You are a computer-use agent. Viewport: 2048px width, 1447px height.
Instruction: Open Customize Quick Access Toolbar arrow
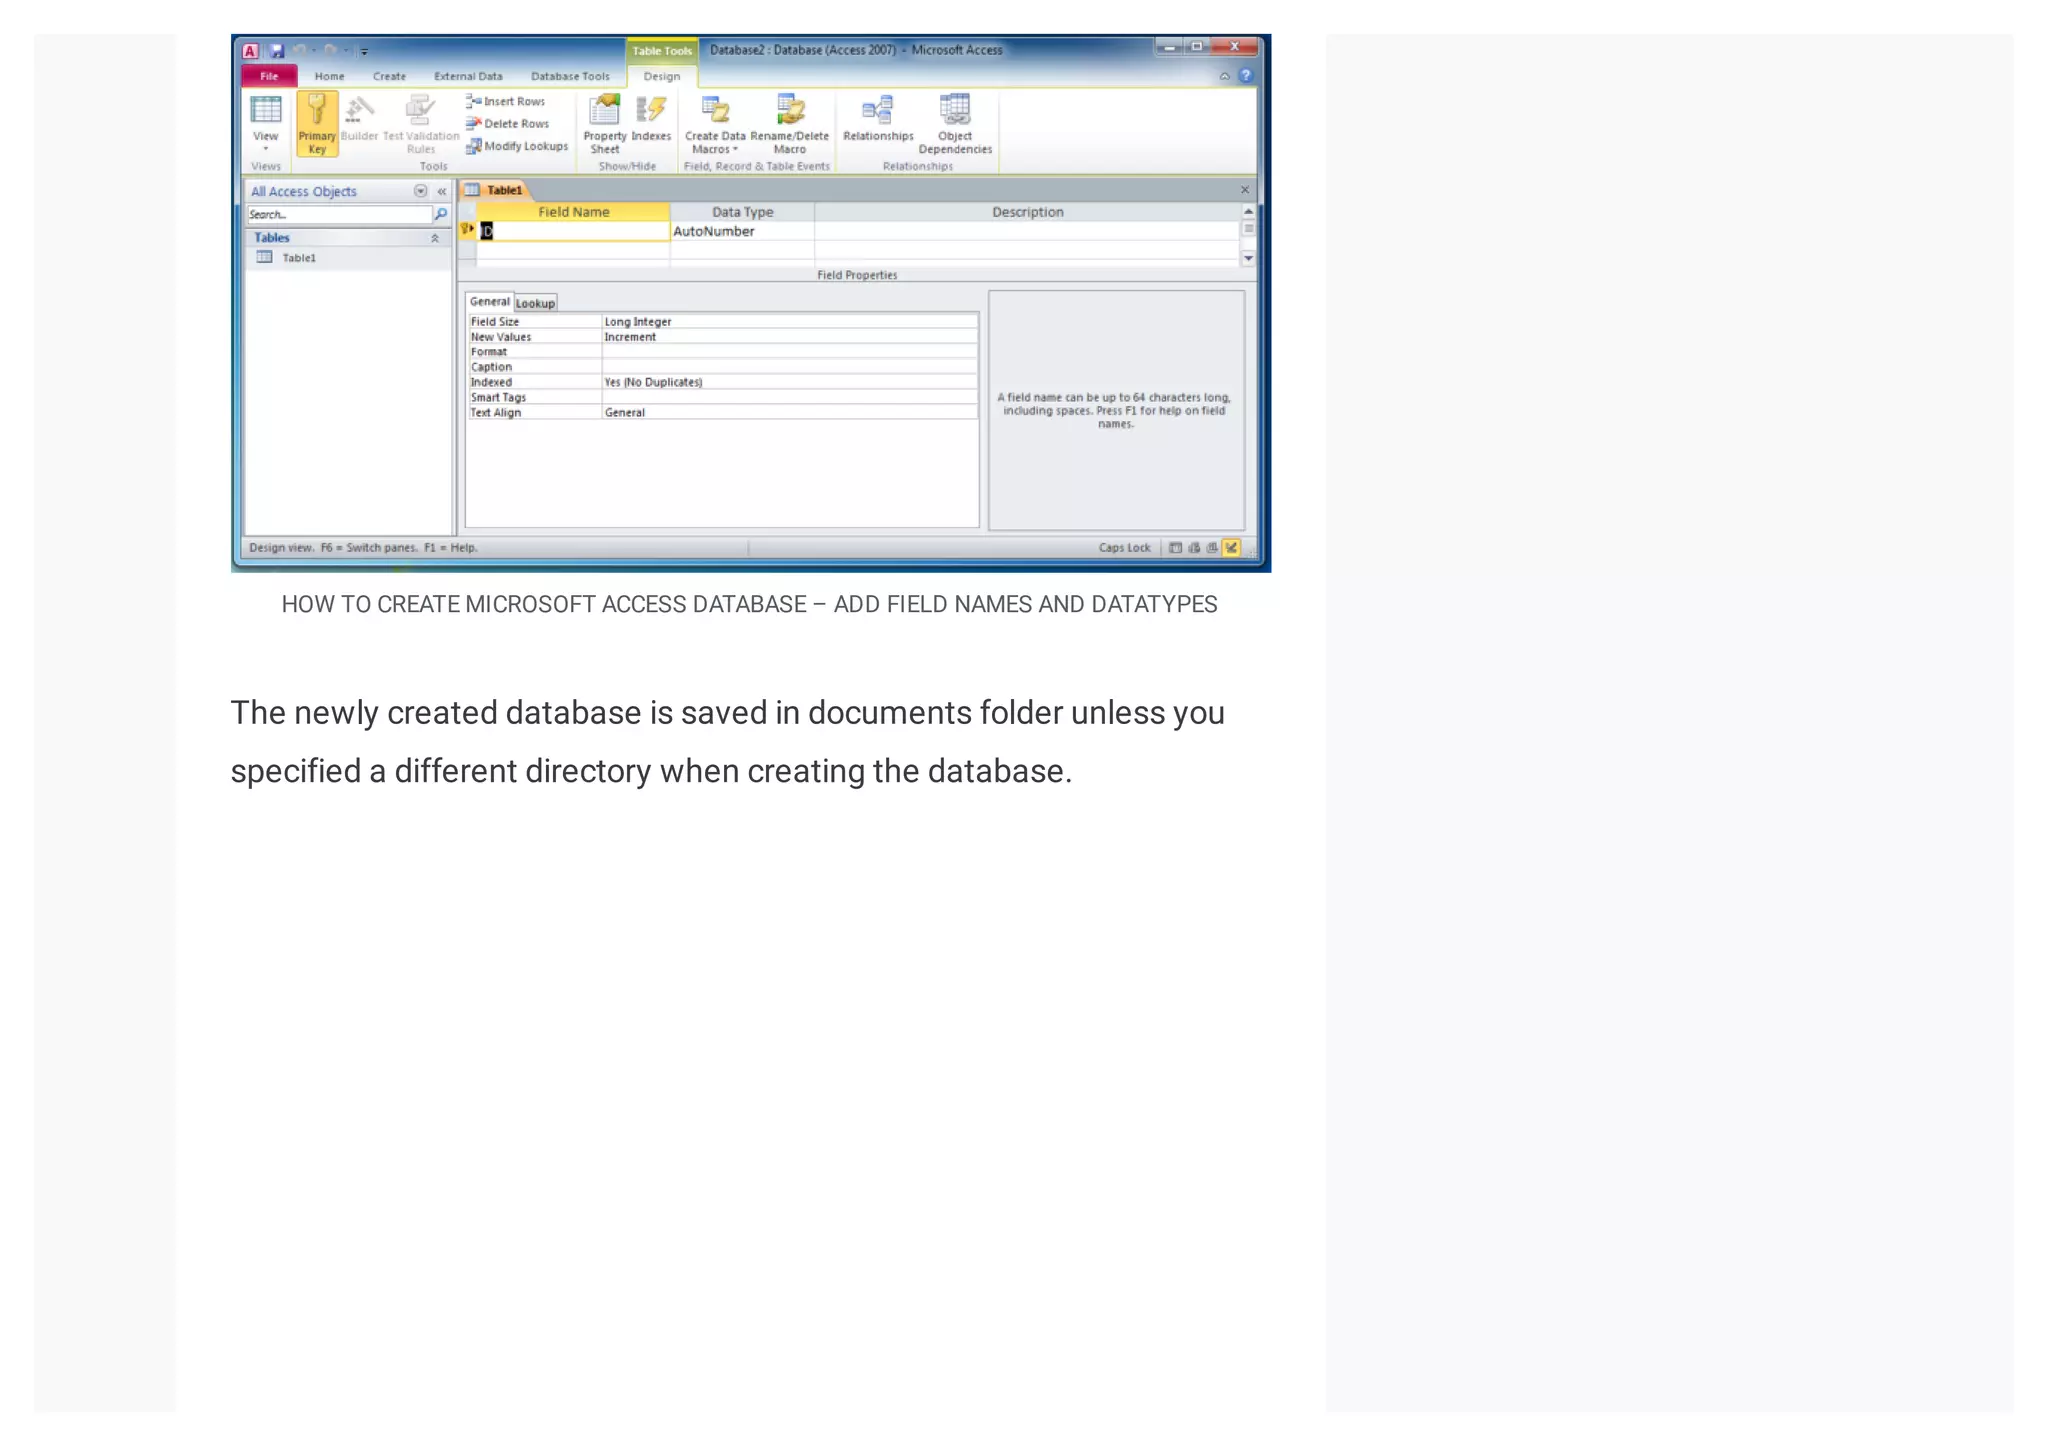pos(365,51)
